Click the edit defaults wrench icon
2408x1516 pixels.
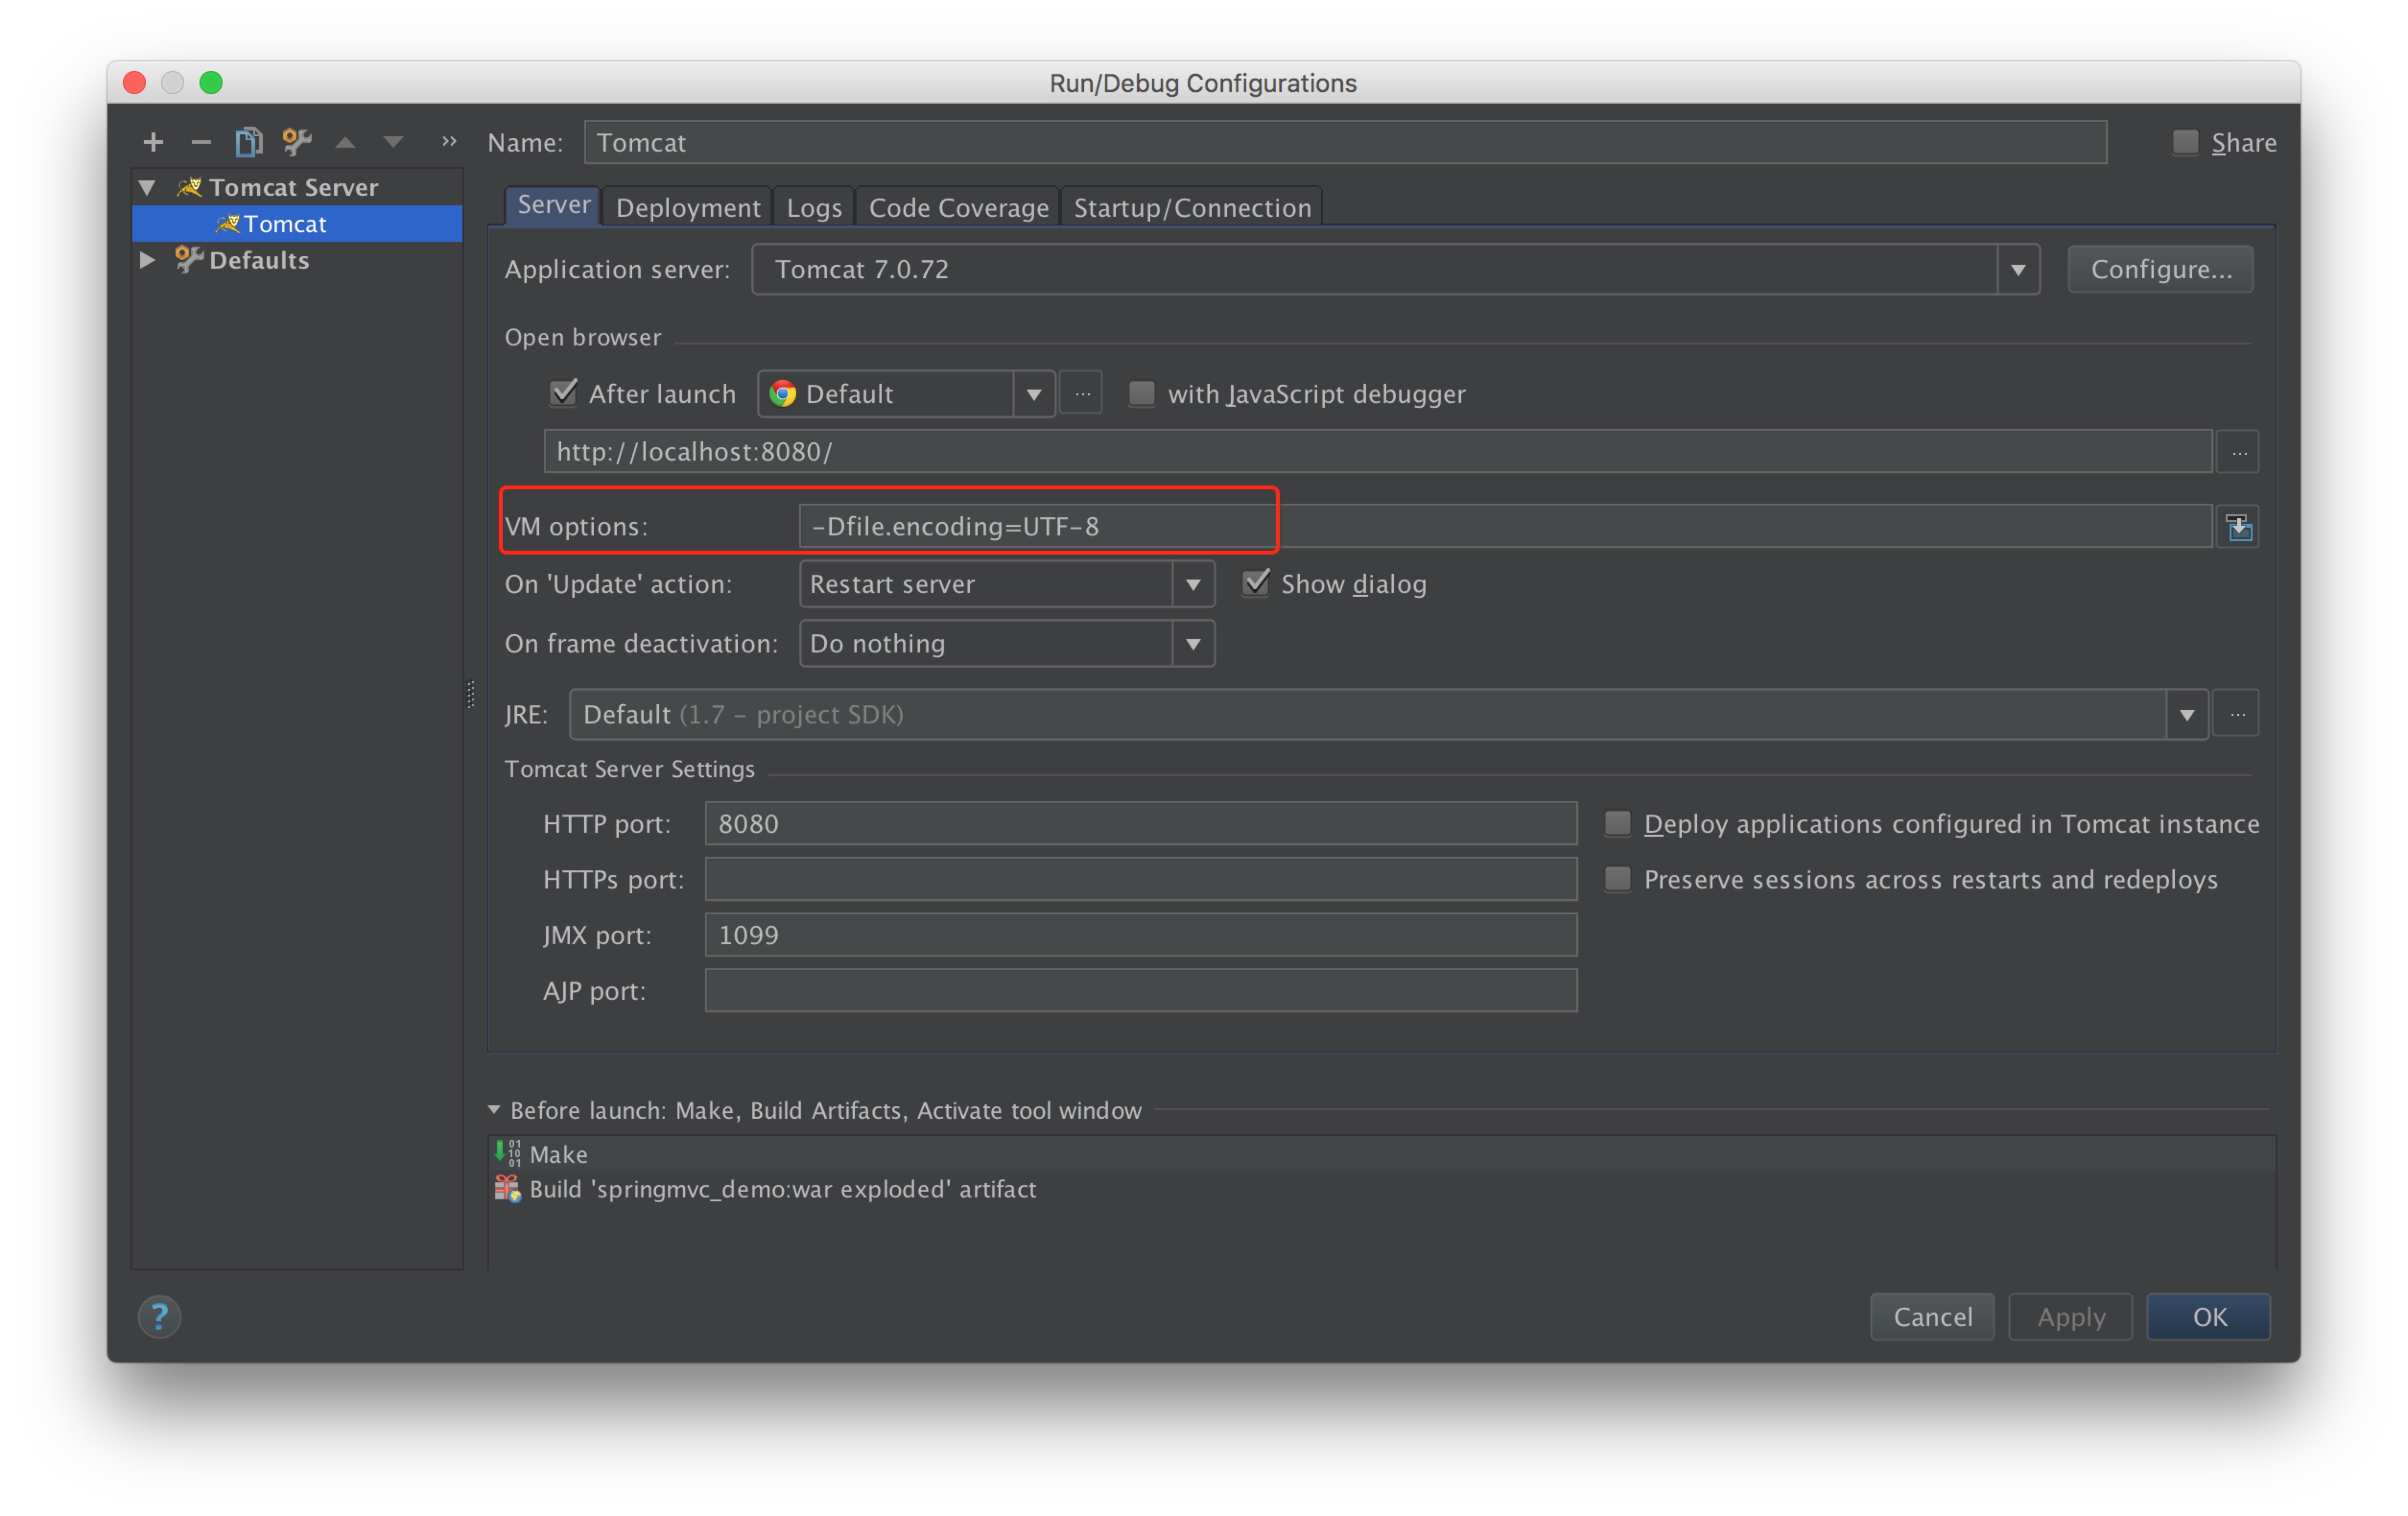(297, 142)
